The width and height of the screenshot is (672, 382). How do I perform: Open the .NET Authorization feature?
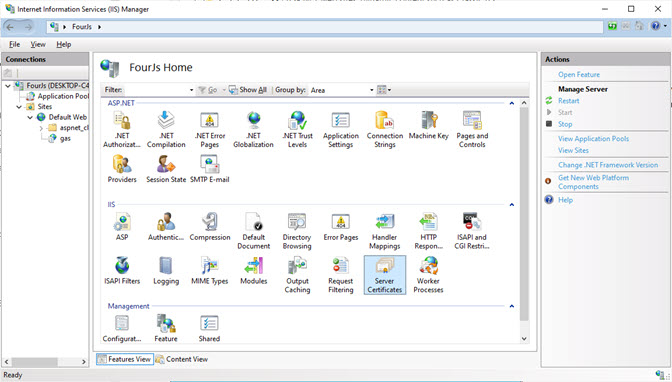click(122, 129)
